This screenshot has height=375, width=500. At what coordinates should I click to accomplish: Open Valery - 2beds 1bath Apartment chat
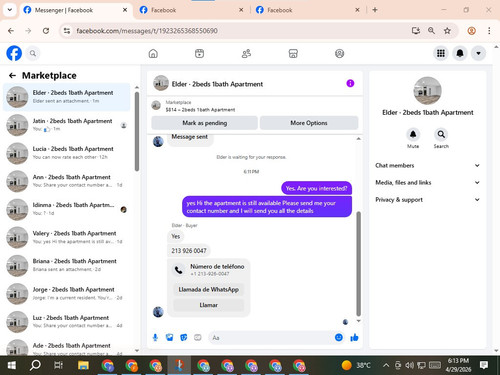(x=67, y=237)
